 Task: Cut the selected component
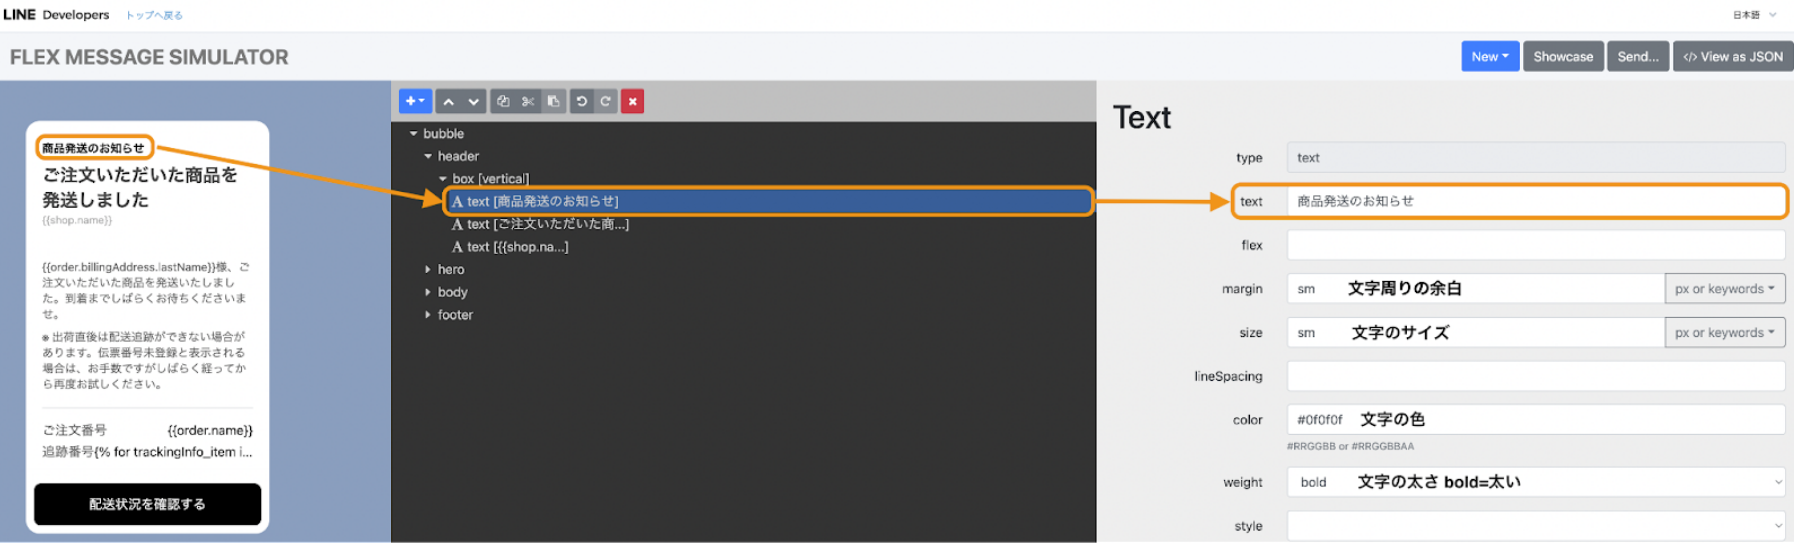click(528, 101)
